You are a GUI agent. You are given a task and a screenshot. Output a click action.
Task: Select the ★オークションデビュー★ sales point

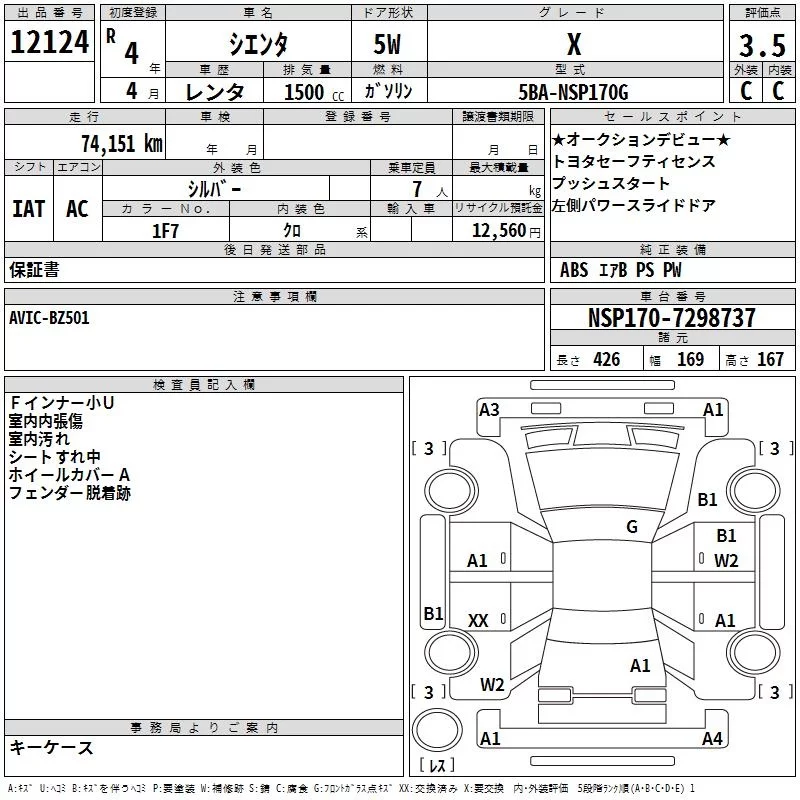[x=641, y=139]
